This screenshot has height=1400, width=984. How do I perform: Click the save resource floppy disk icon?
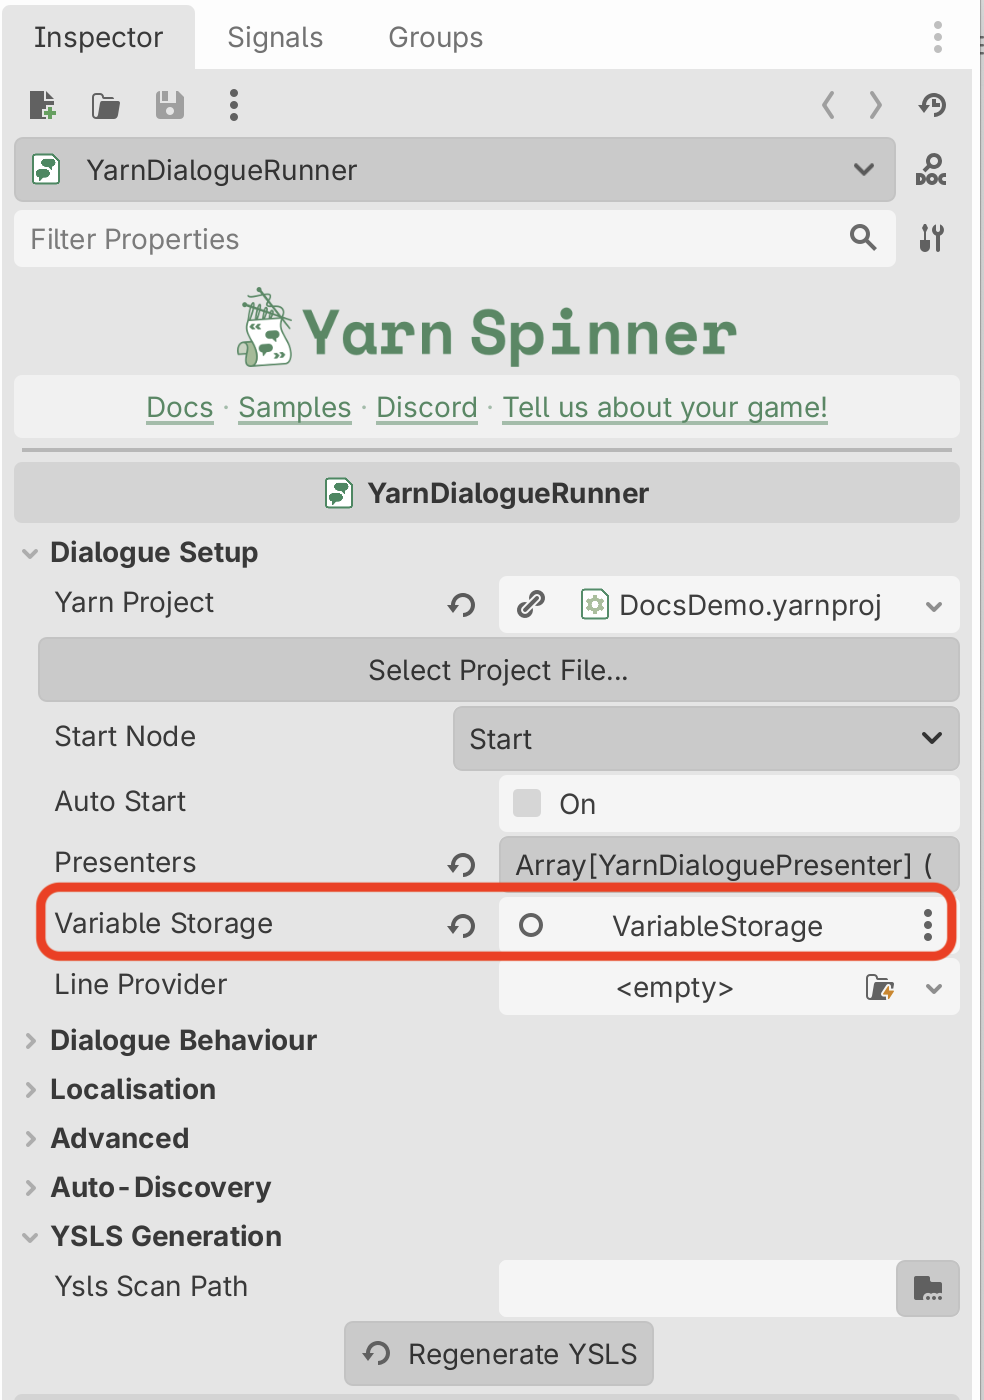pyautogui.click(x=170, y=105)
